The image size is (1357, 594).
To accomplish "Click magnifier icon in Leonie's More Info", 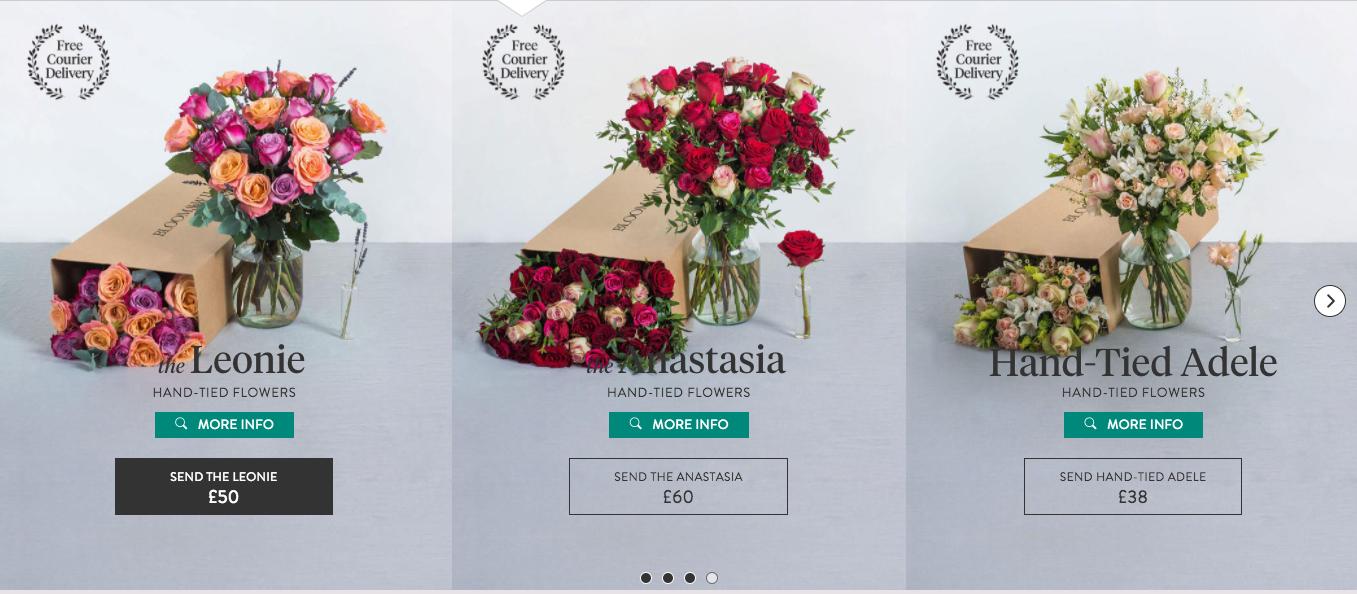I will coord(181,424).
